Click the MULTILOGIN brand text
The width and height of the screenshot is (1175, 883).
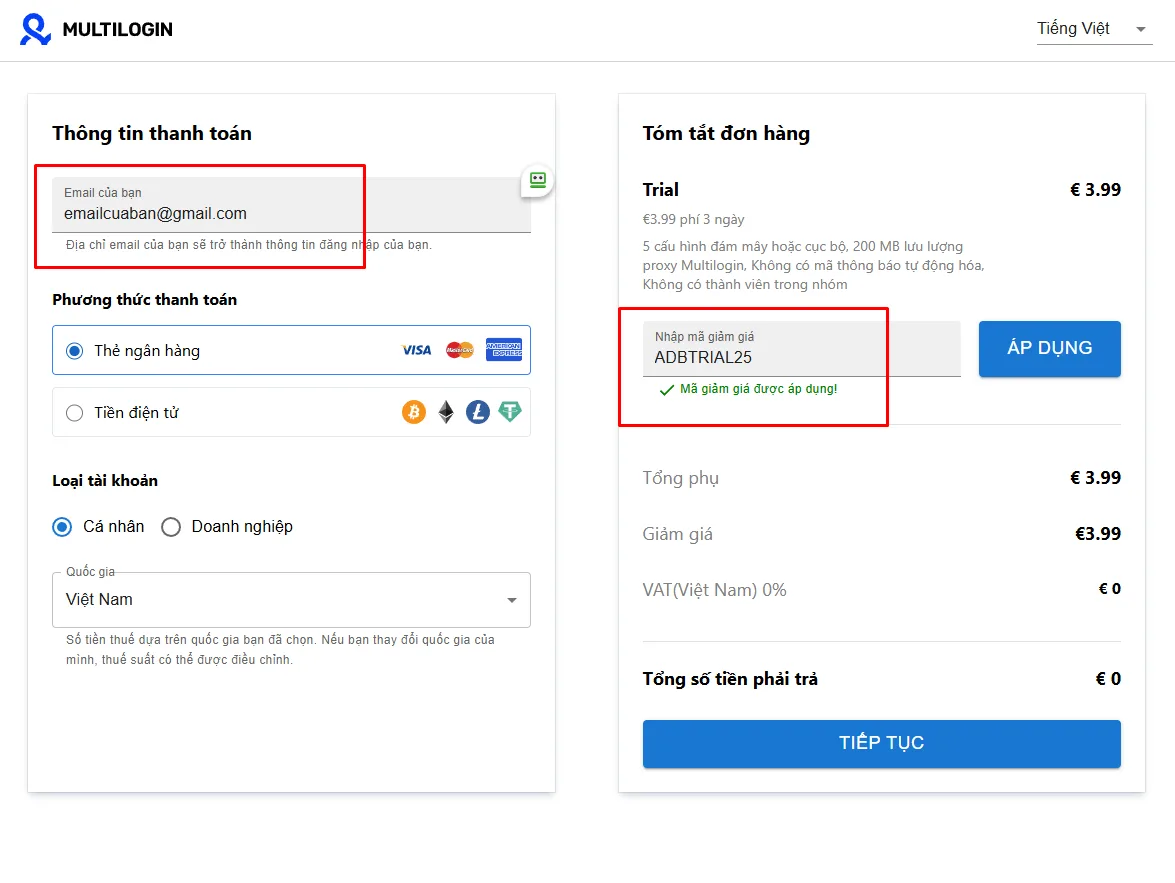(x=118, y=29)
